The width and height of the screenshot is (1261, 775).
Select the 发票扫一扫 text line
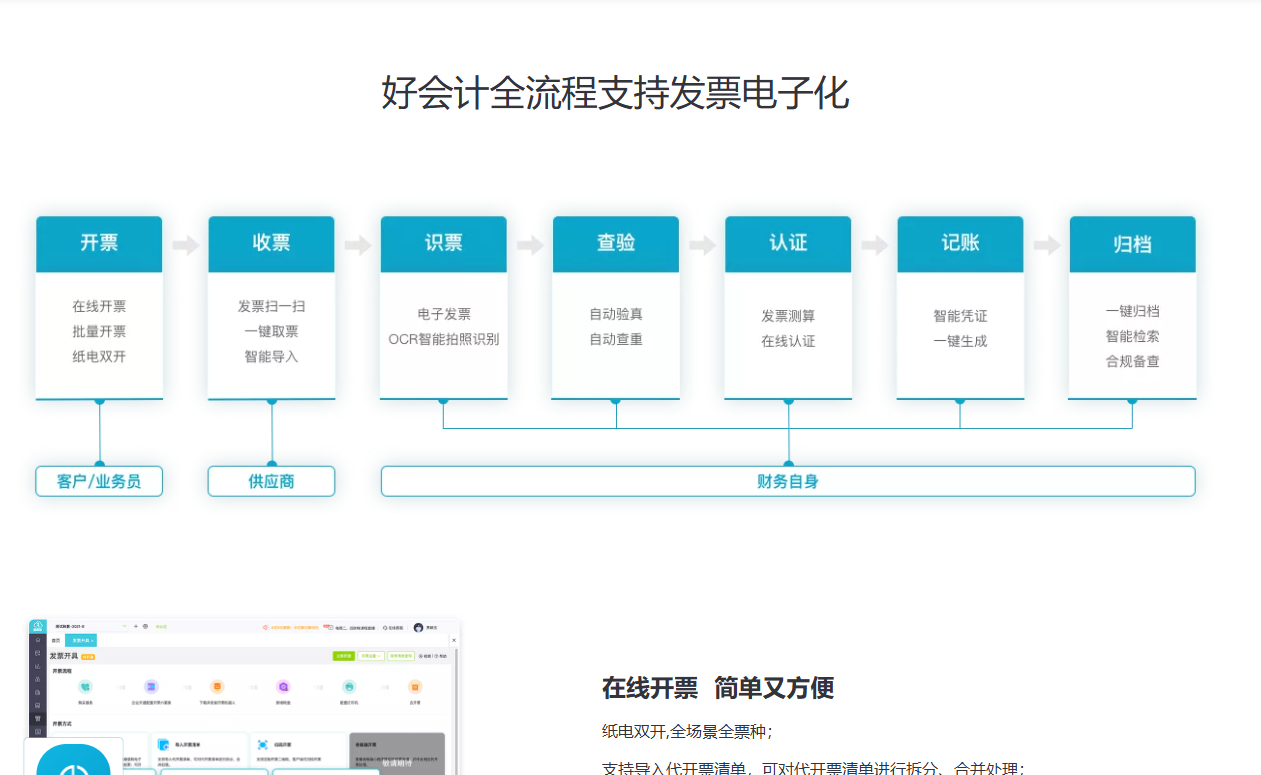271,306
